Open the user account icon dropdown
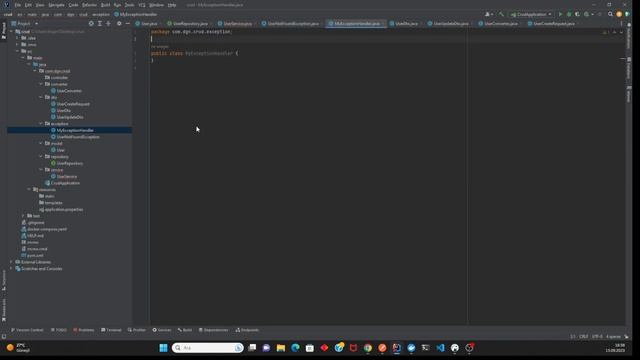 coord(489,14)
